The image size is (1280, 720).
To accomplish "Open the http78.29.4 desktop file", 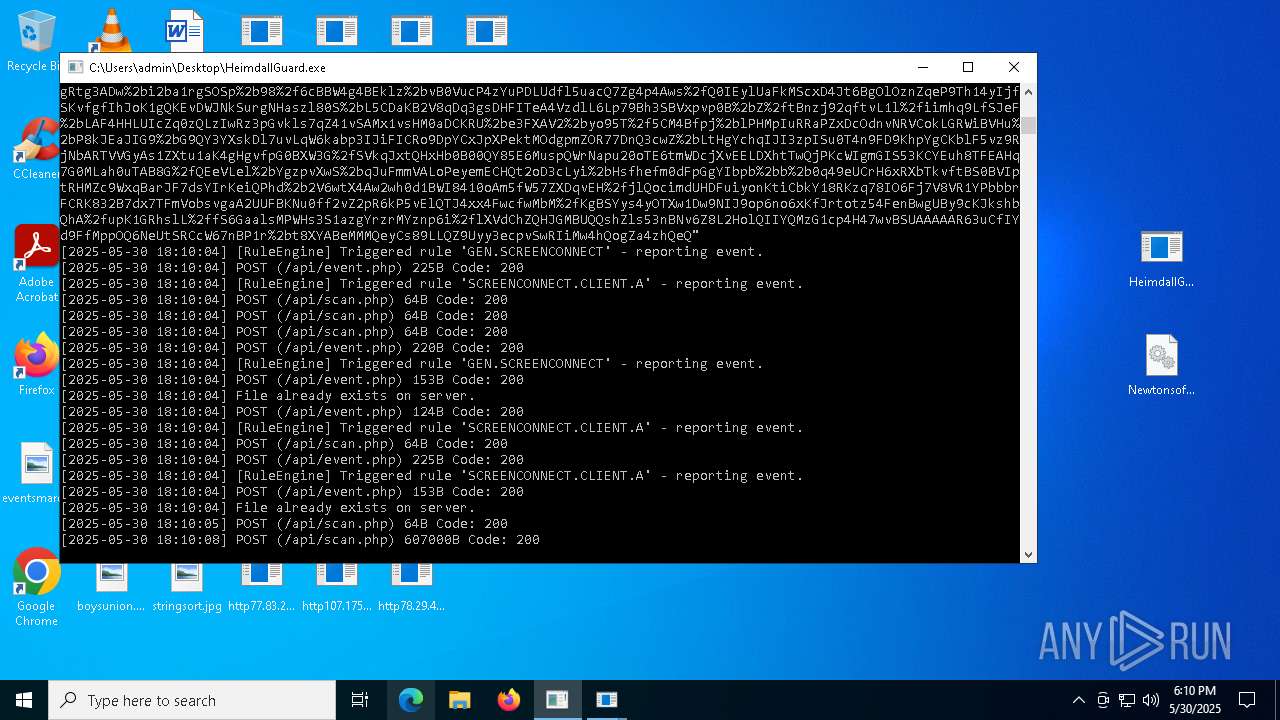I will coord(411,588).
